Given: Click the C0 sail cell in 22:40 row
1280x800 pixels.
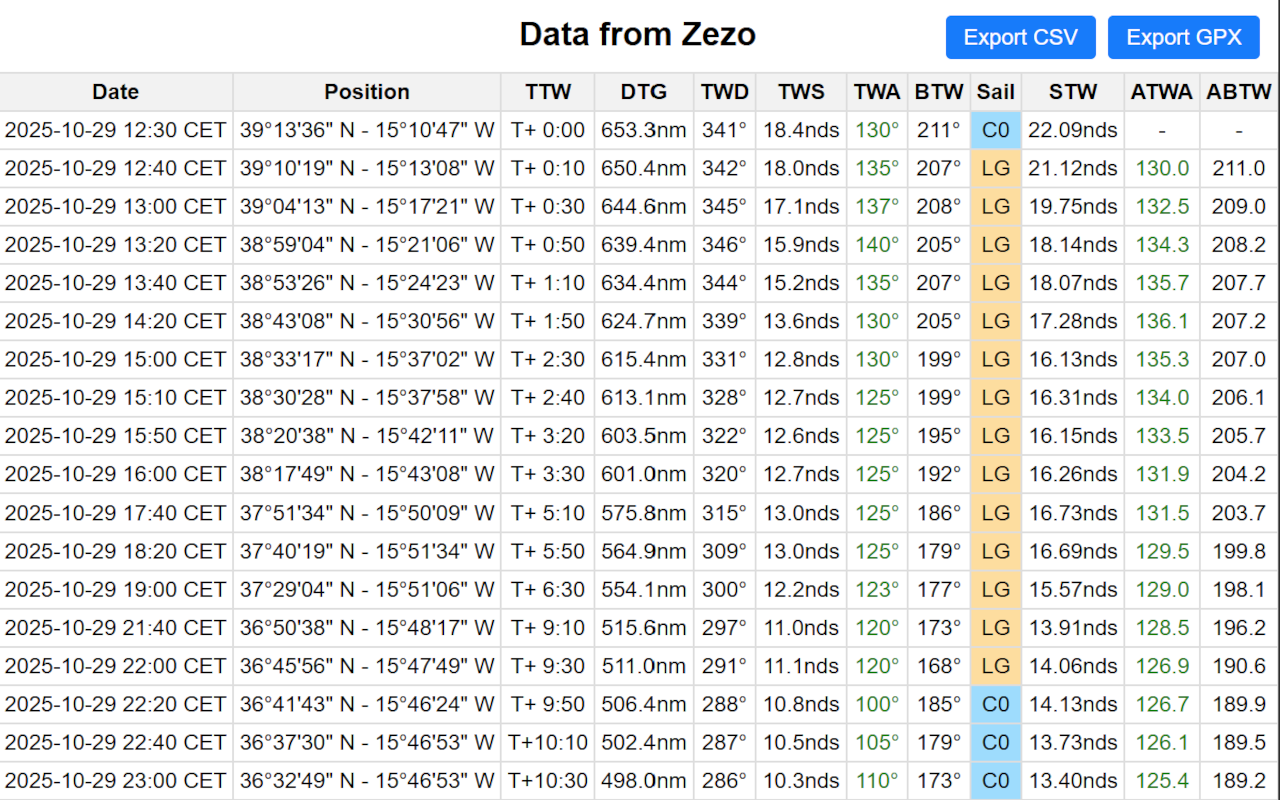Looking at the screenshot, I should click(x=996, y=743).
